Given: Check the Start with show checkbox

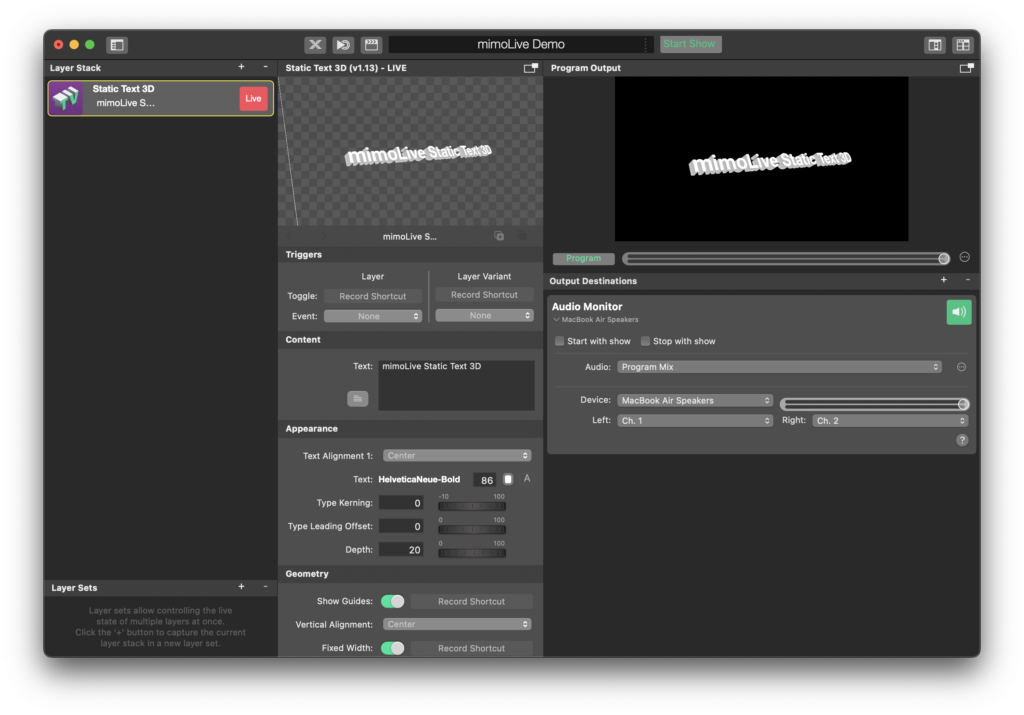Looking at the screenshot, I should pyautogui.click(x=559, y=340).
